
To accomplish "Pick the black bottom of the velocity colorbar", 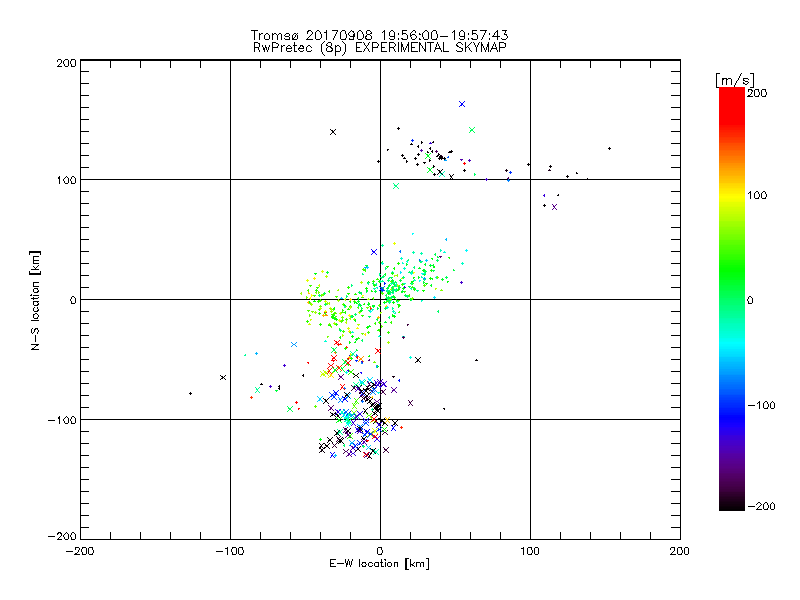I will [x=732, y=503].
